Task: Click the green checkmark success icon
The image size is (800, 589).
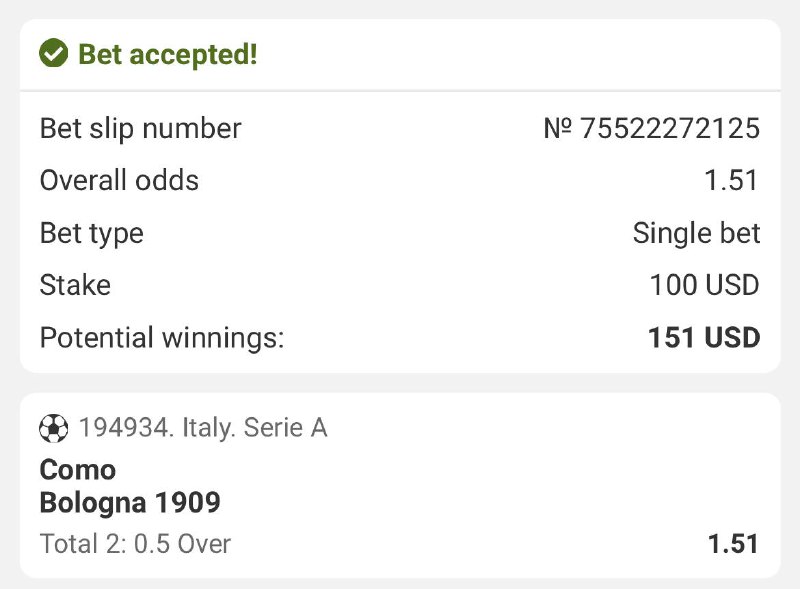Action: click(53, 54)
